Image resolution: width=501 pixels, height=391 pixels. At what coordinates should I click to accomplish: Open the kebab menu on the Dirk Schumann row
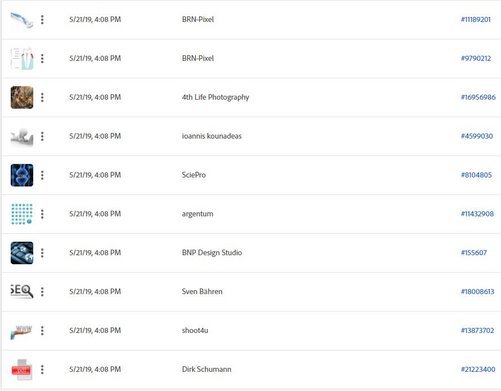pyautogui.click(x=42, y=370)
